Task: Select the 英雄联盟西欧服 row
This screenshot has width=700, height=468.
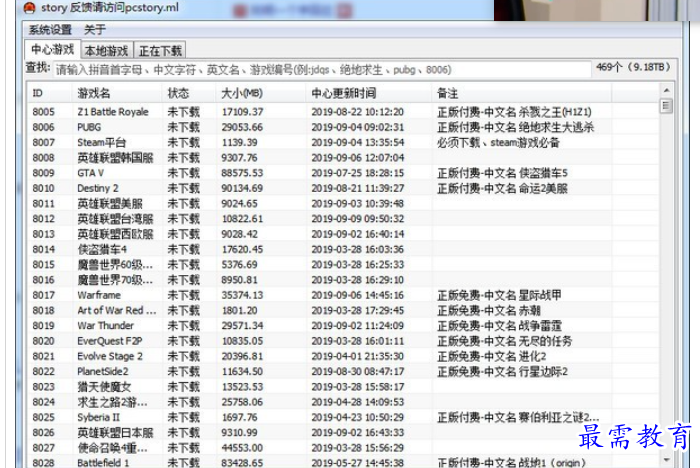Action: [343, 234]
